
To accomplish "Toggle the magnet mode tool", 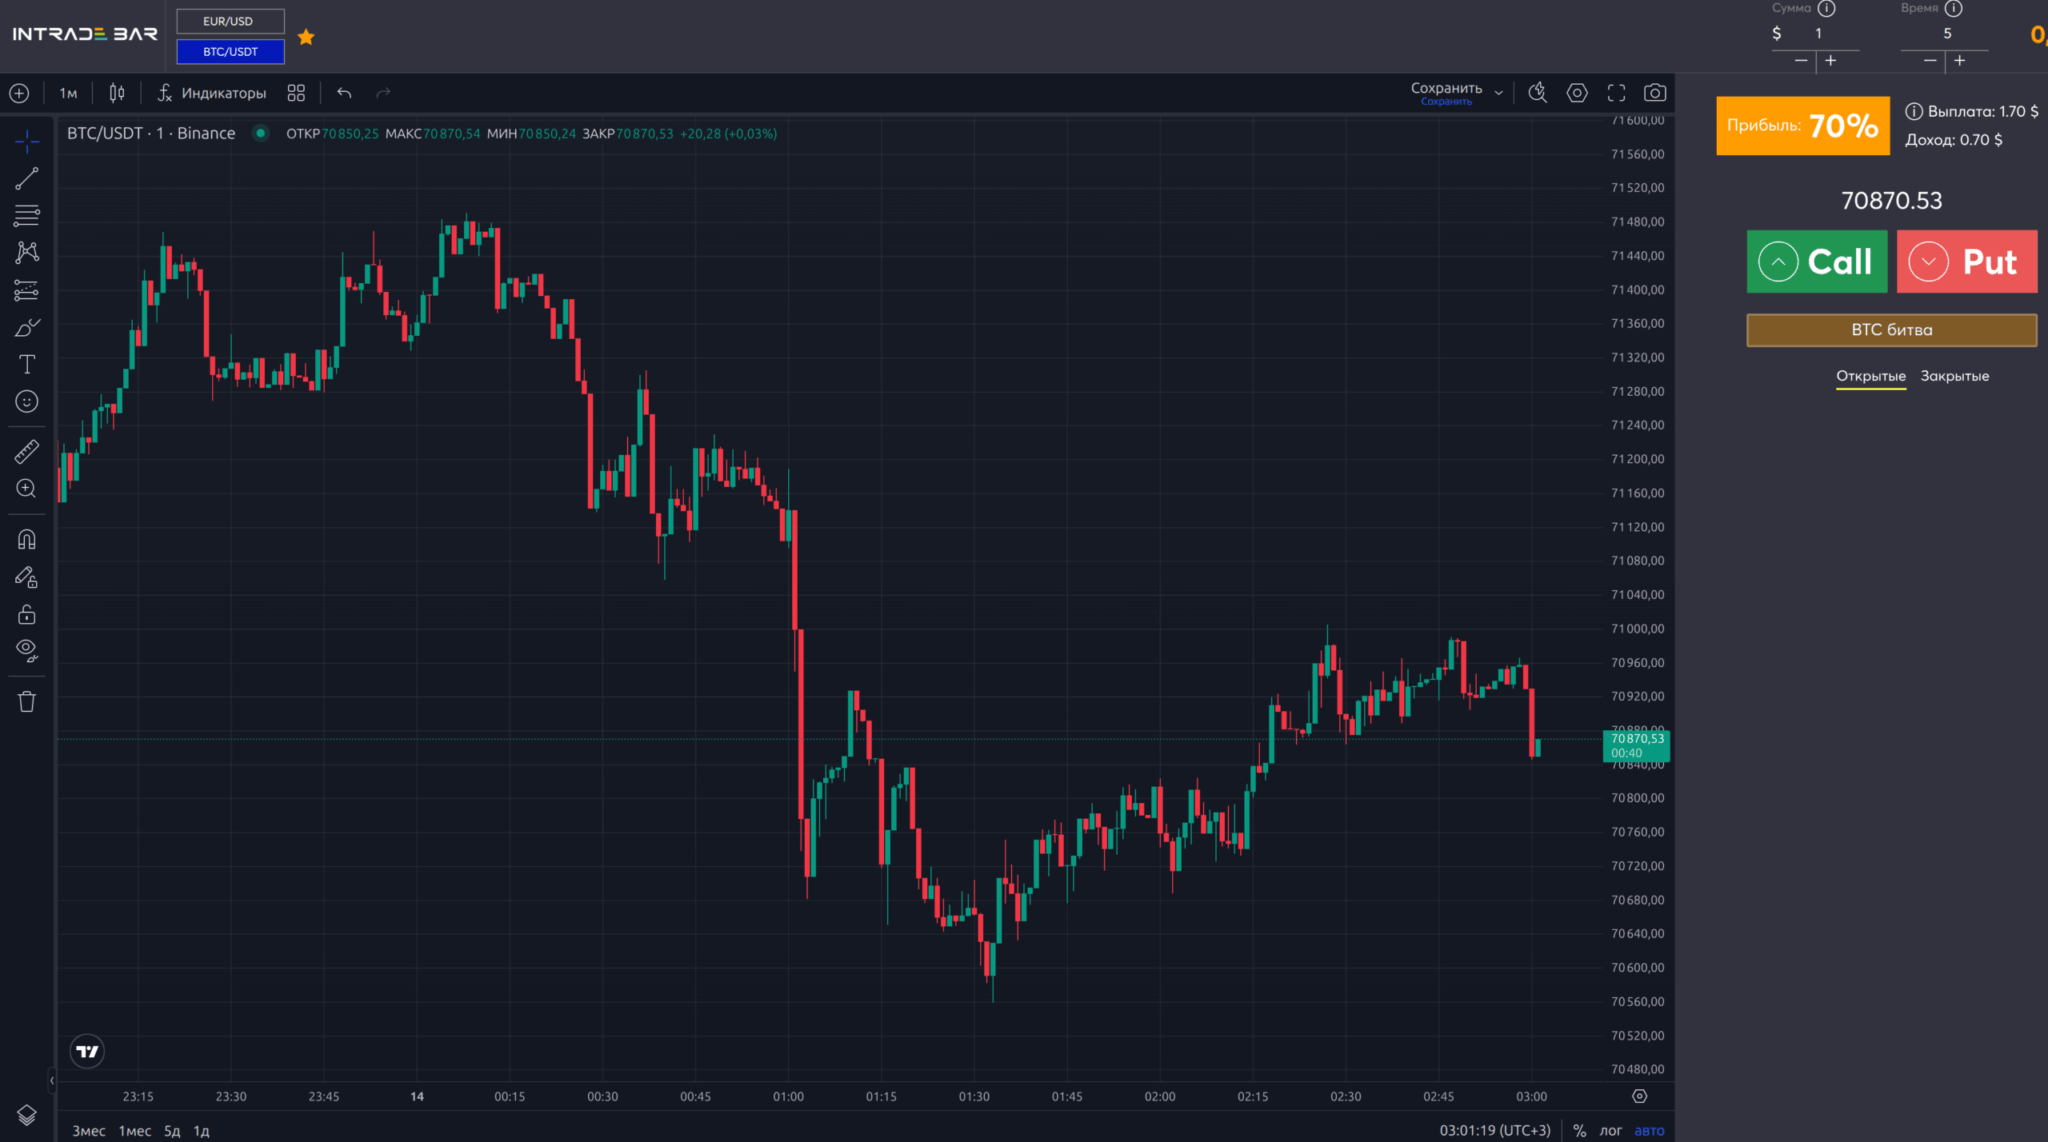I will [x=27, y=540].
